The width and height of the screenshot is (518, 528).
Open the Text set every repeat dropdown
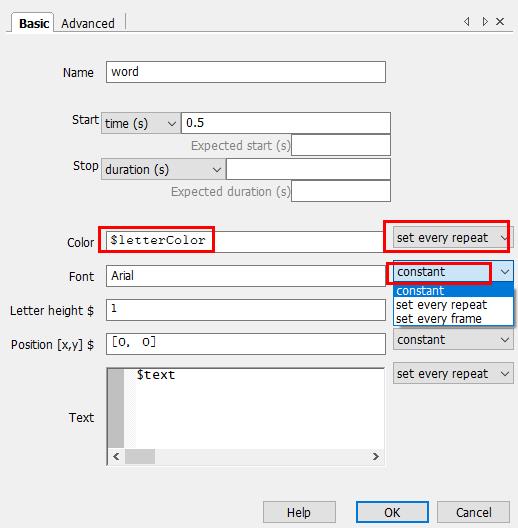pyautogui.click(x=453, y=373)
